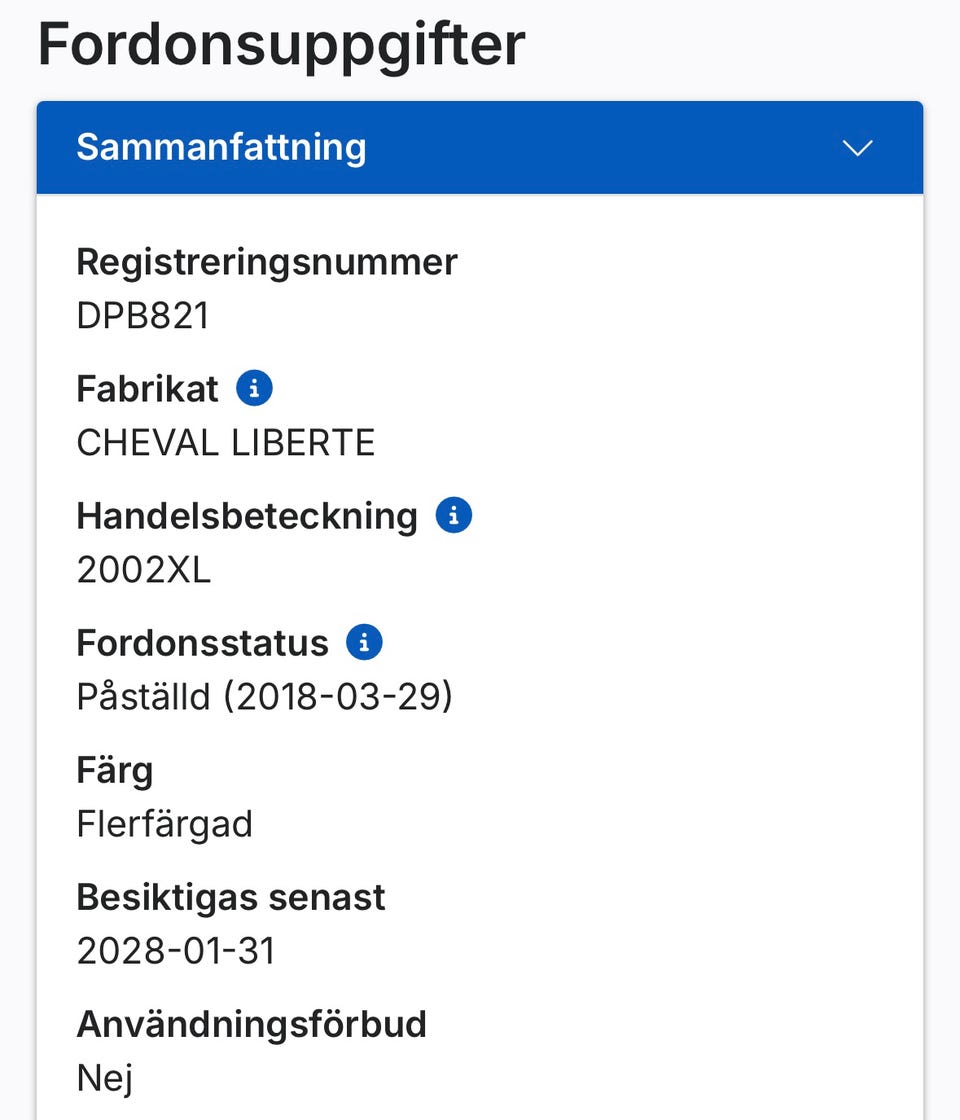Collapse Sammanfattning using the chevron arrow
This screenshot has width=960, height=1120.
pos(857,148)
